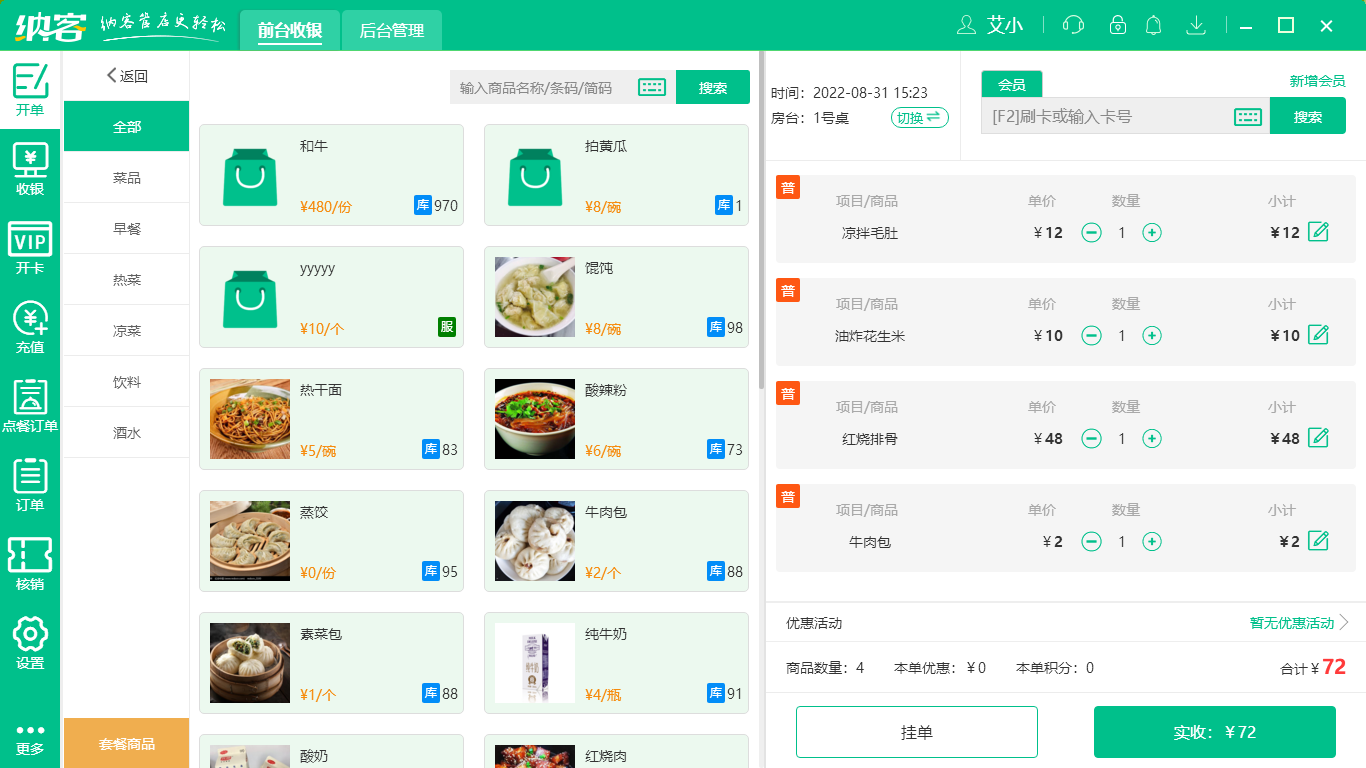This screenshot has width=1366, height=768.
Task: Click the headset customer service icon
Action: coord(1072,25)
